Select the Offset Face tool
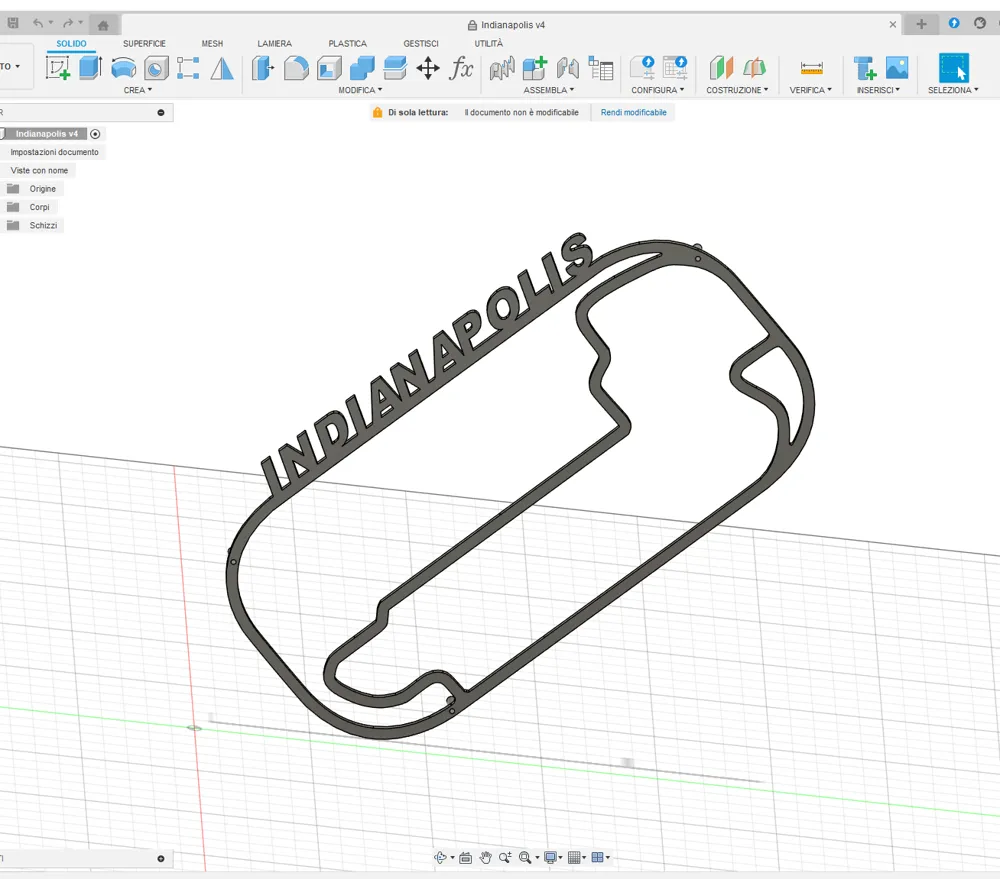The width and height of the screenshot is (1000, 879). tap(395, 68)
